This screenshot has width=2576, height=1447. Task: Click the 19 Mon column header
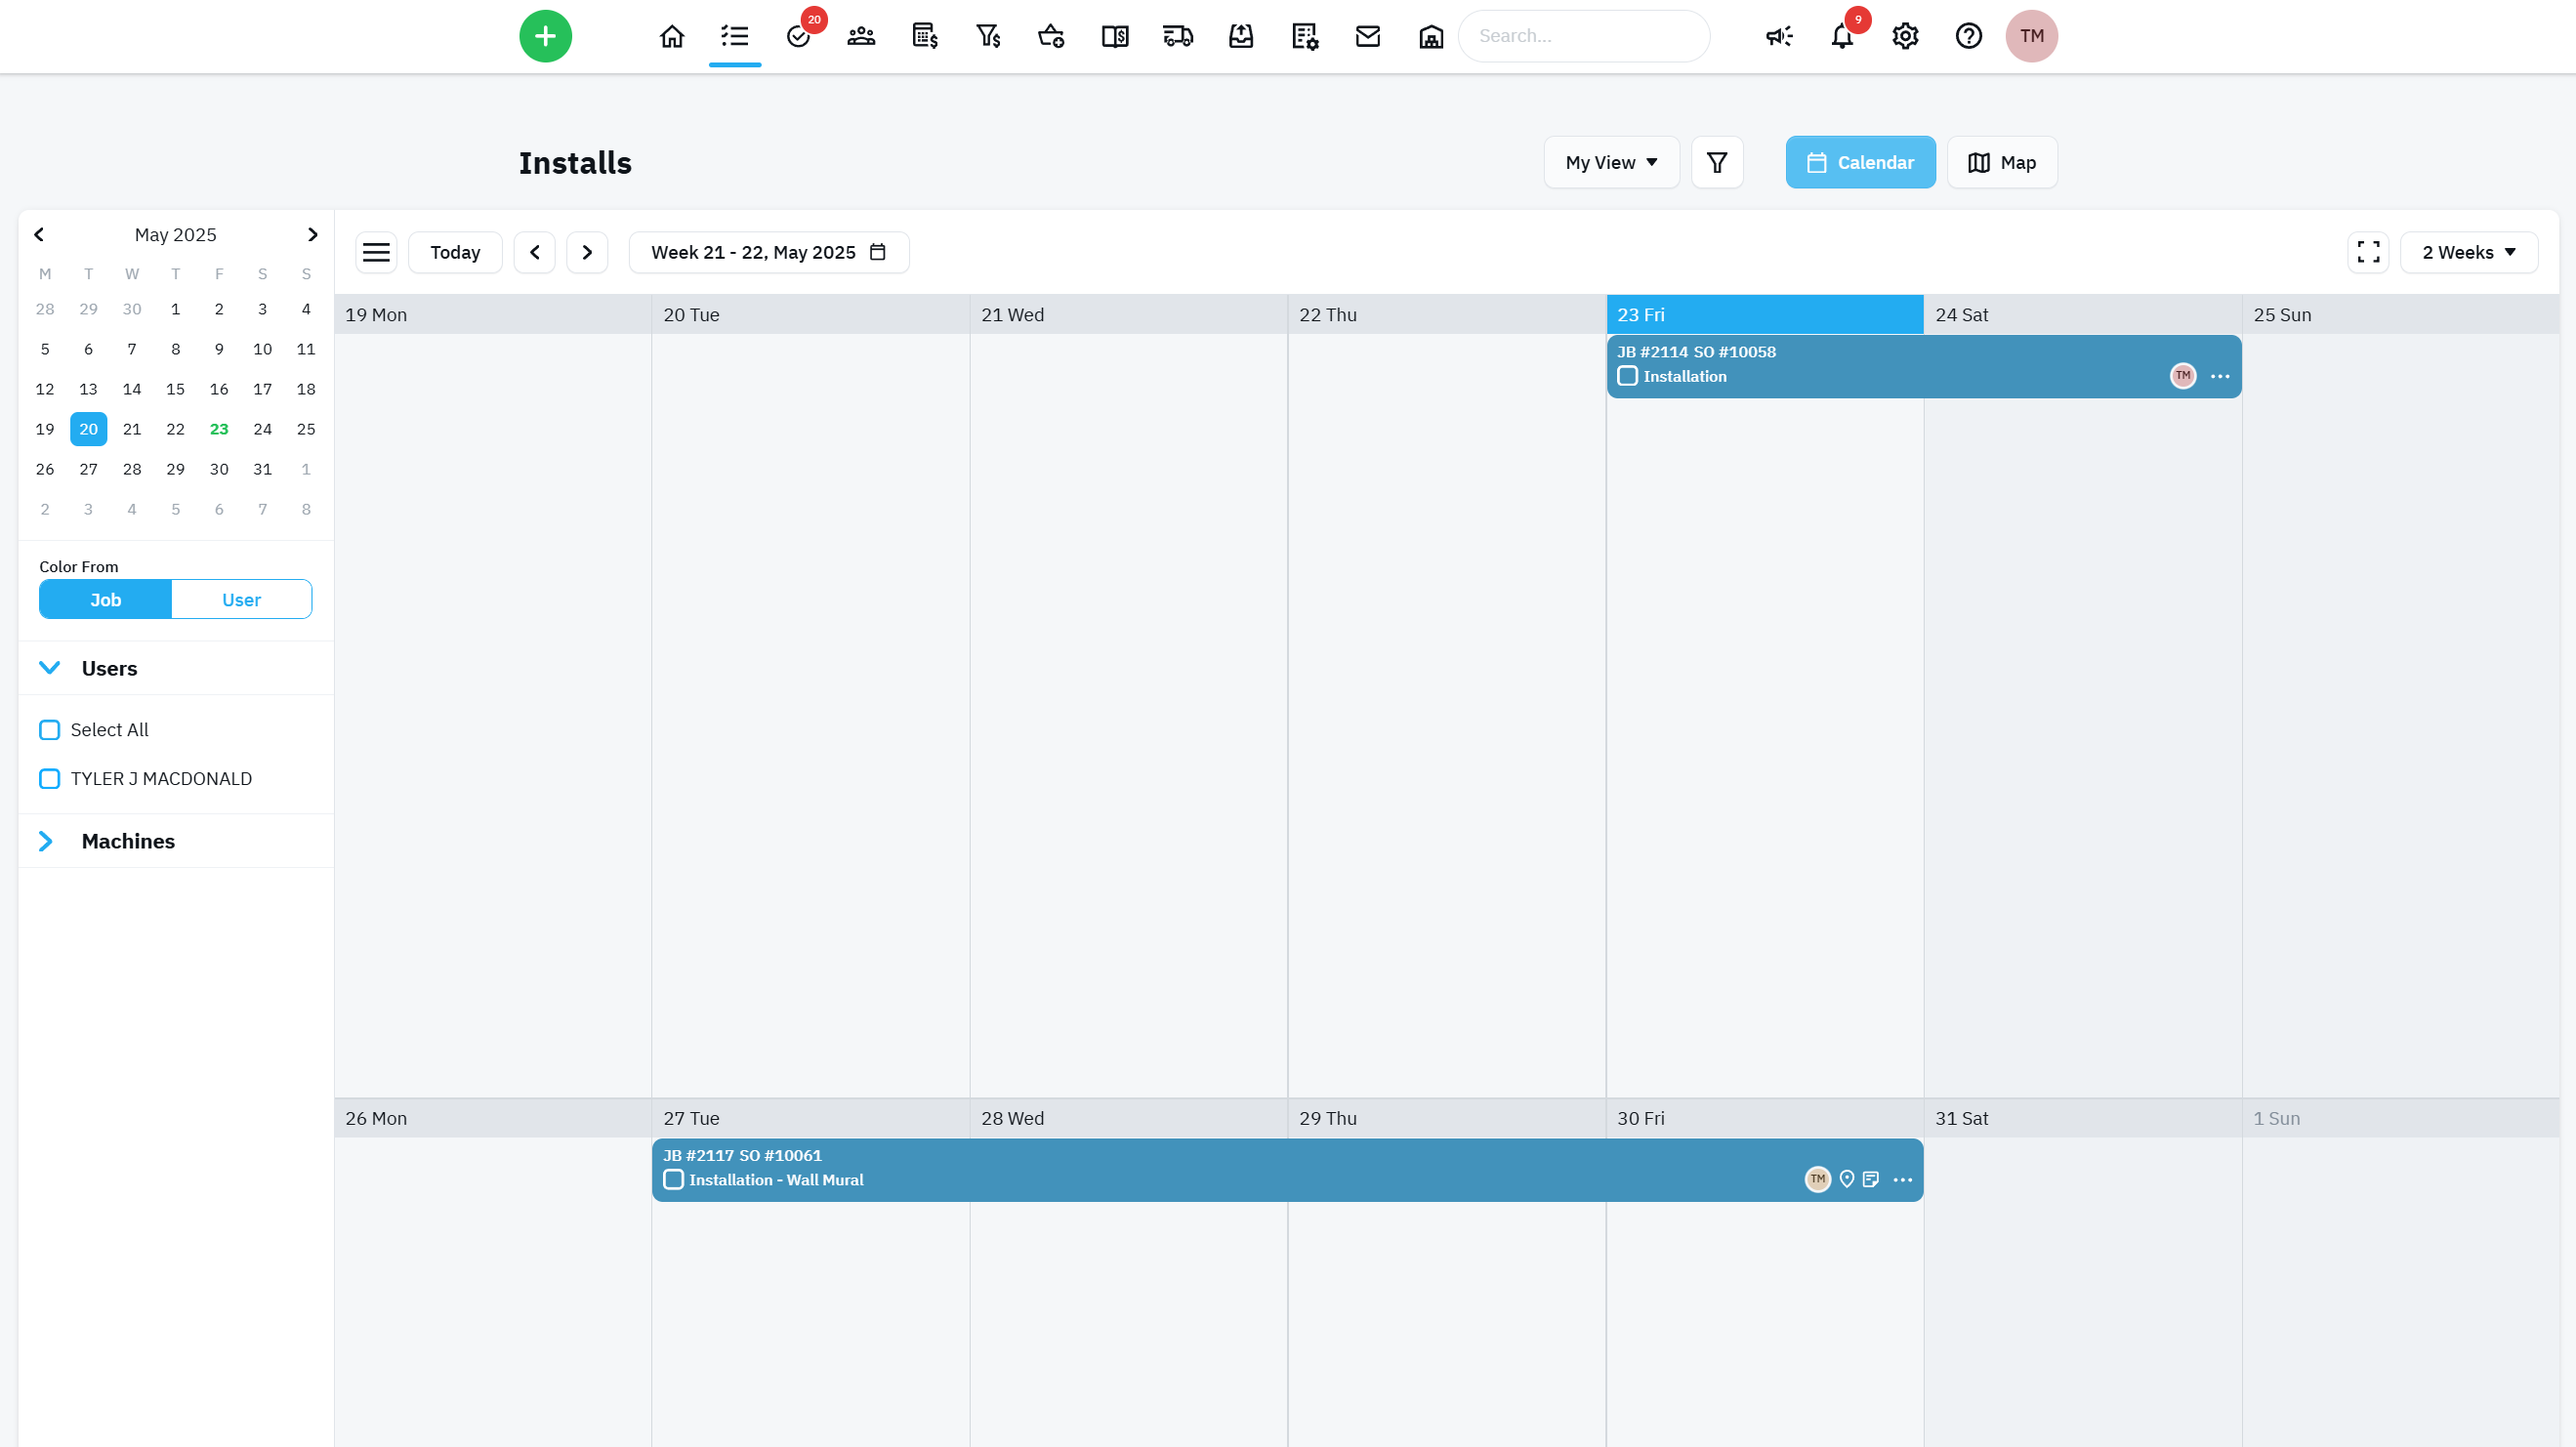(x=493, y=314)
